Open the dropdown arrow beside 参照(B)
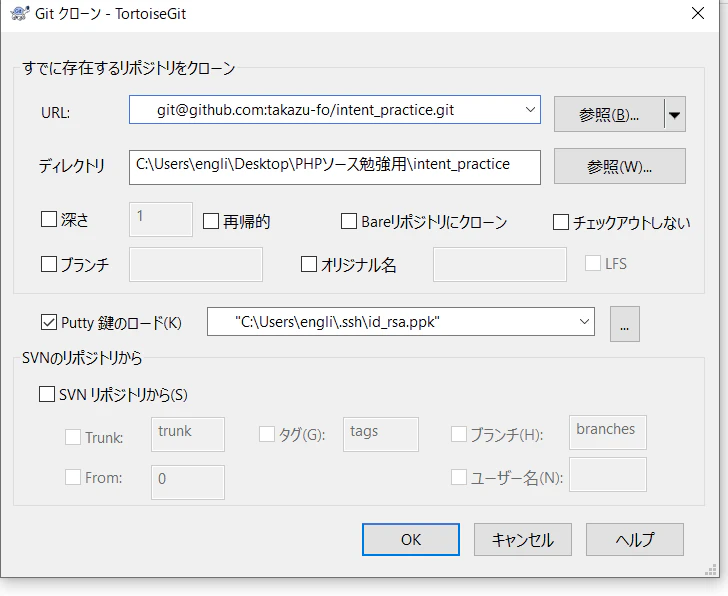Viewport: 728px width, 596px height. (x=675, y=114)
